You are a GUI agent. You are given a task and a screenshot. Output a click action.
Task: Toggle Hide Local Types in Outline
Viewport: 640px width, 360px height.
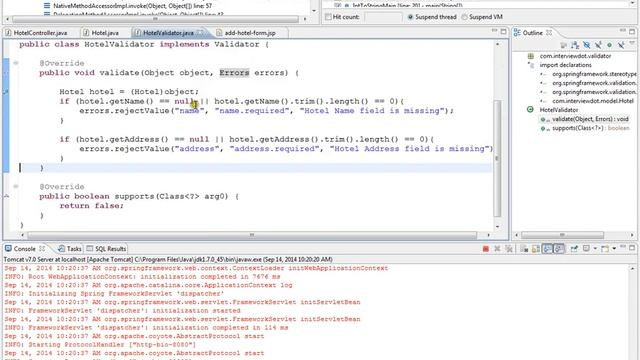621,45
